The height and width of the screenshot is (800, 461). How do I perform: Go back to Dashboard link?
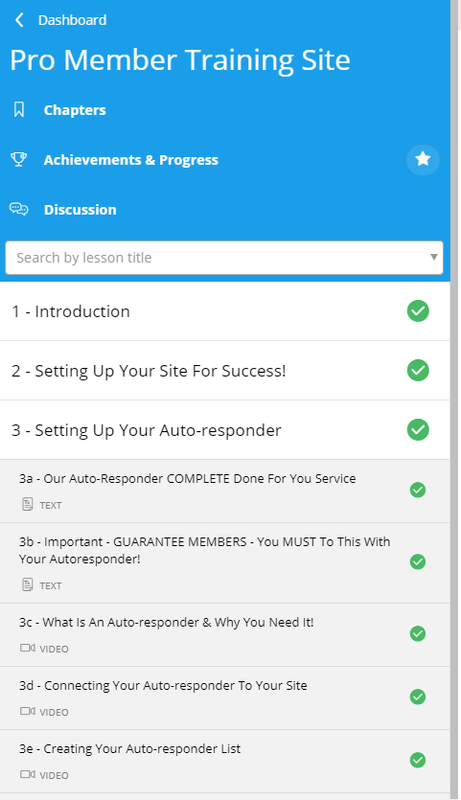[x=72, y=20]
